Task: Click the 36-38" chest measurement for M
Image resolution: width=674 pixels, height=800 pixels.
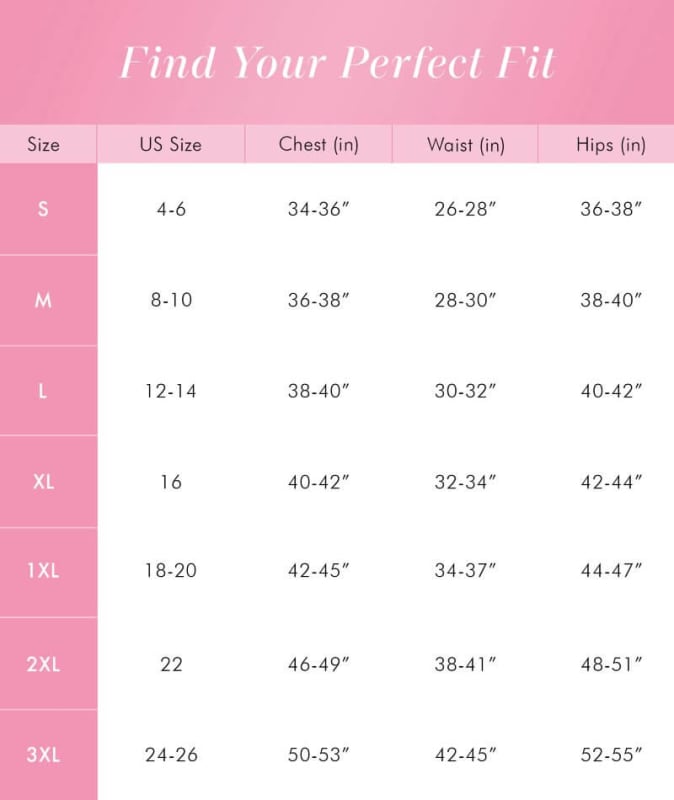Action: [x=318, y=300]
